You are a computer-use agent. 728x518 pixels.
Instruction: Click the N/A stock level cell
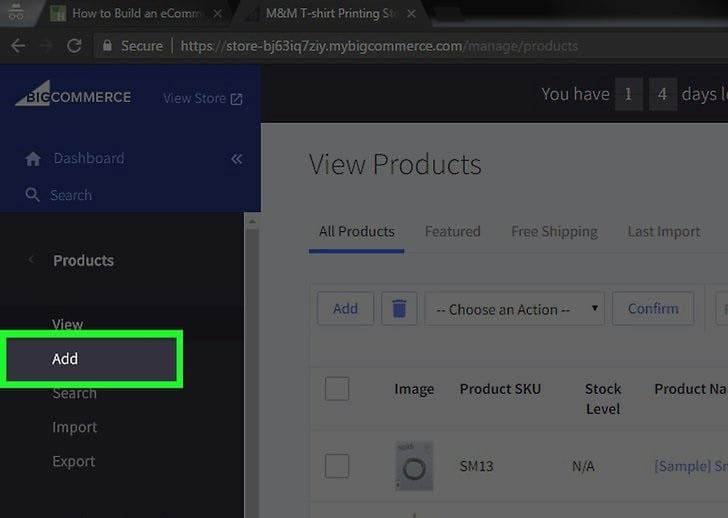pyautogui.click(x=583, y=466)
